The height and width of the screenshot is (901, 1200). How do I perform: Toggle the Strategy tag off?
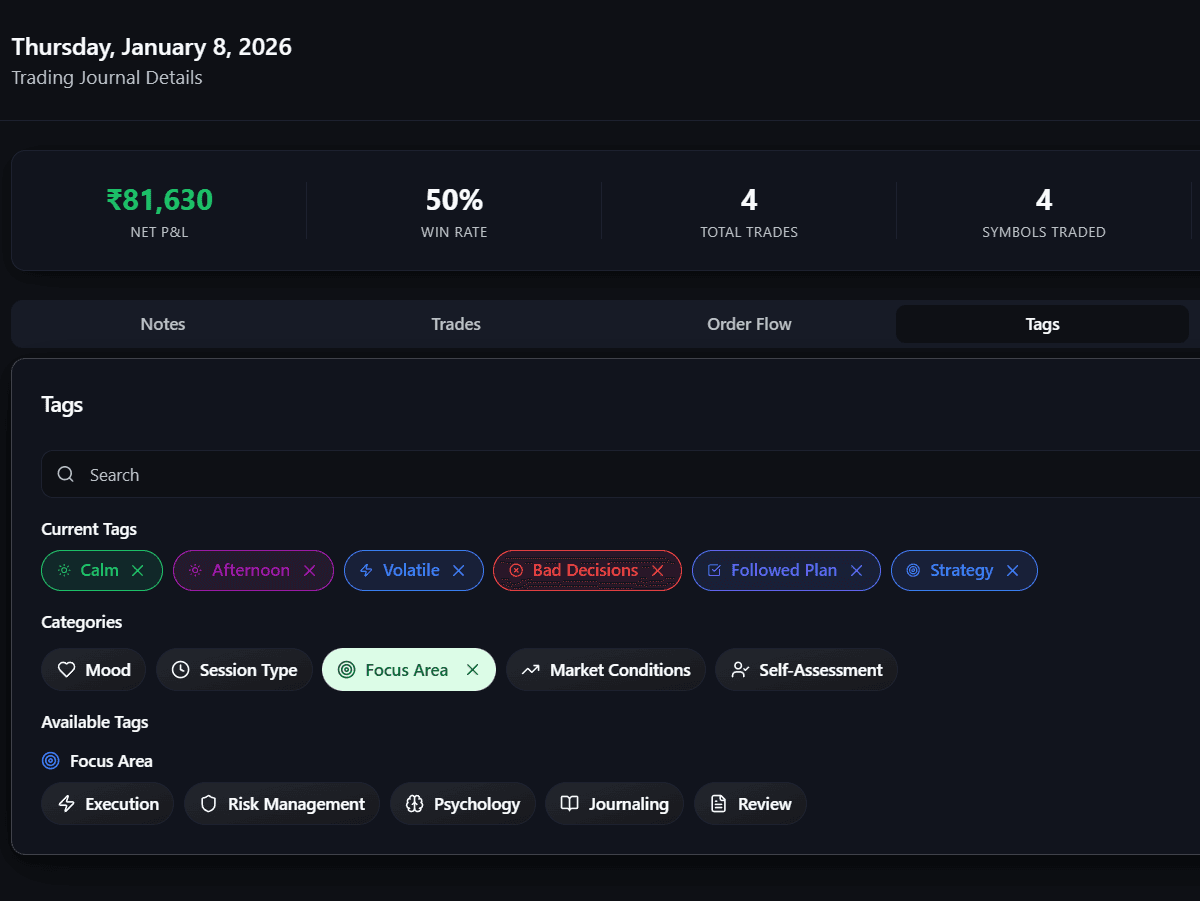[1013, 570]
